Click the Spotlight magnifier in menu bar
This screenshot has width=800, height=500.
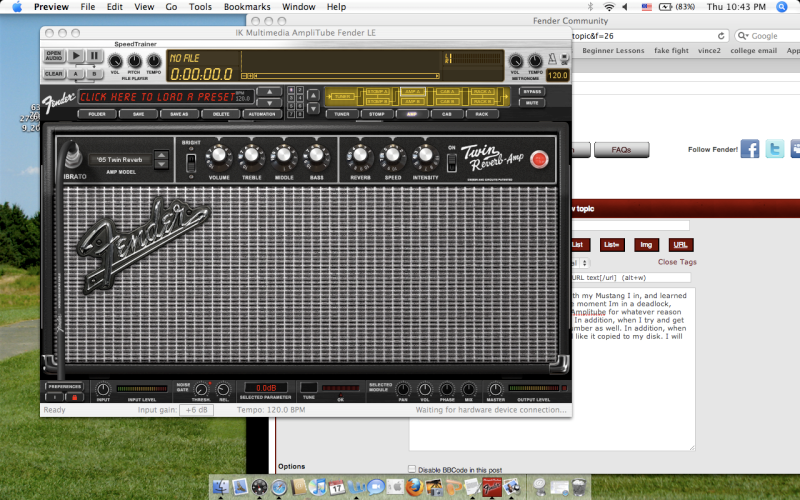point(788,6)
